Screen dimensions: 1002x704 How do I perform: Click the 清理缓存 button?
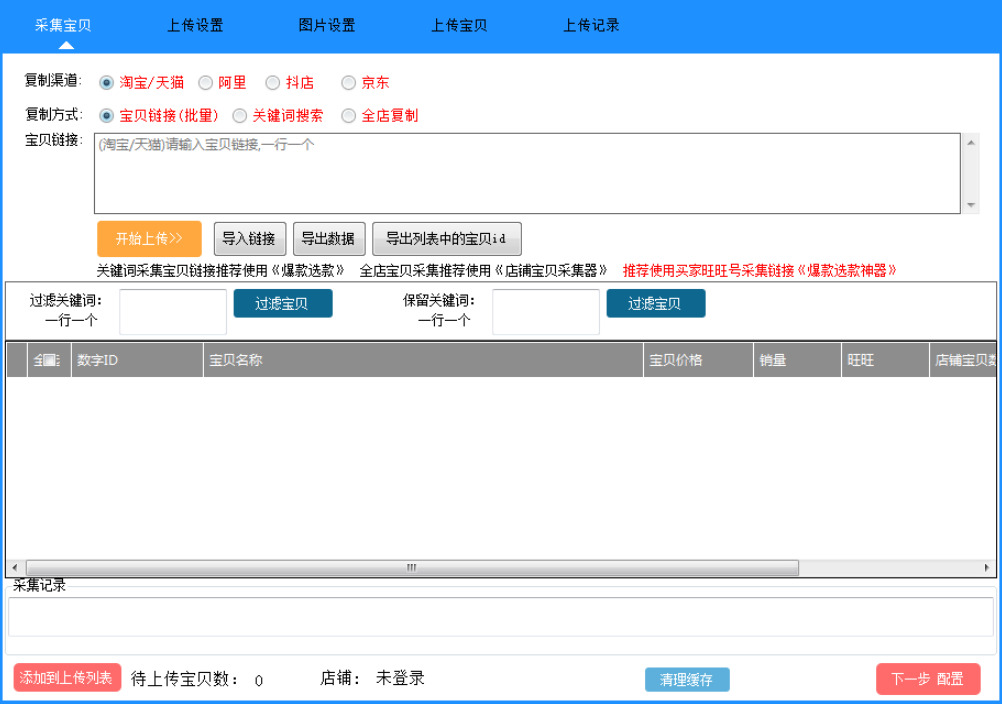(x=686, y=680)
